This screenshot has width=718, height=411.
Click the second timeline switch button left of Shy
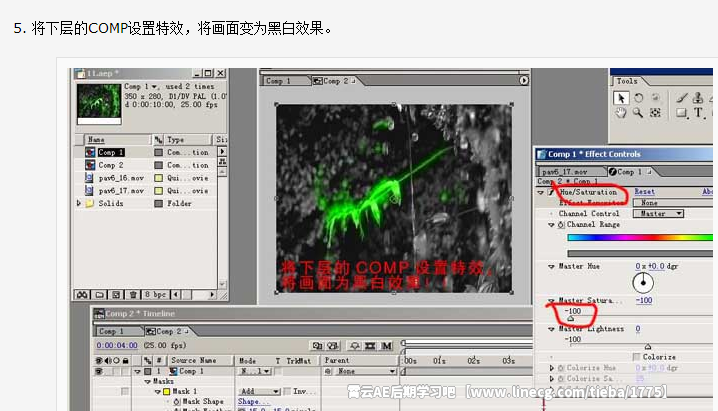[x=333, y=346]
